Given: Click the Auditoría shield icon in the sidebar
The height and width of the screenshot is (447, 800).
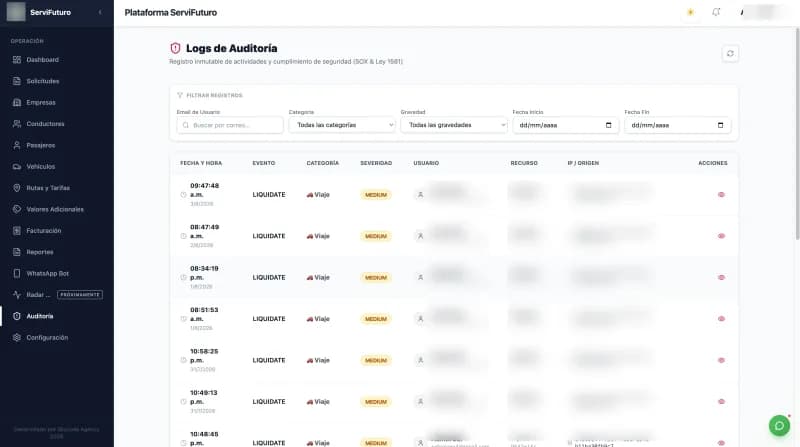Looking at the screenshot, I should (17, 316).
